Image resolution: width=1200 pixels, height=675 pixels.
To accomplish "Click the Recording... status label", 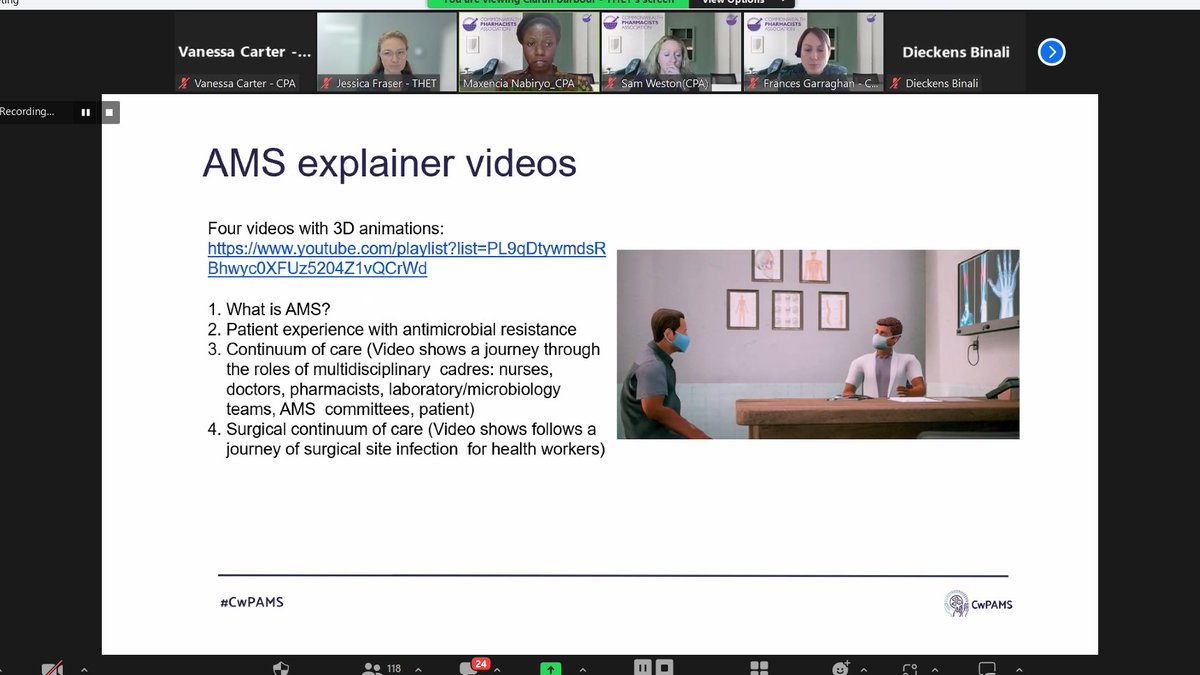I will click(28, 112).
